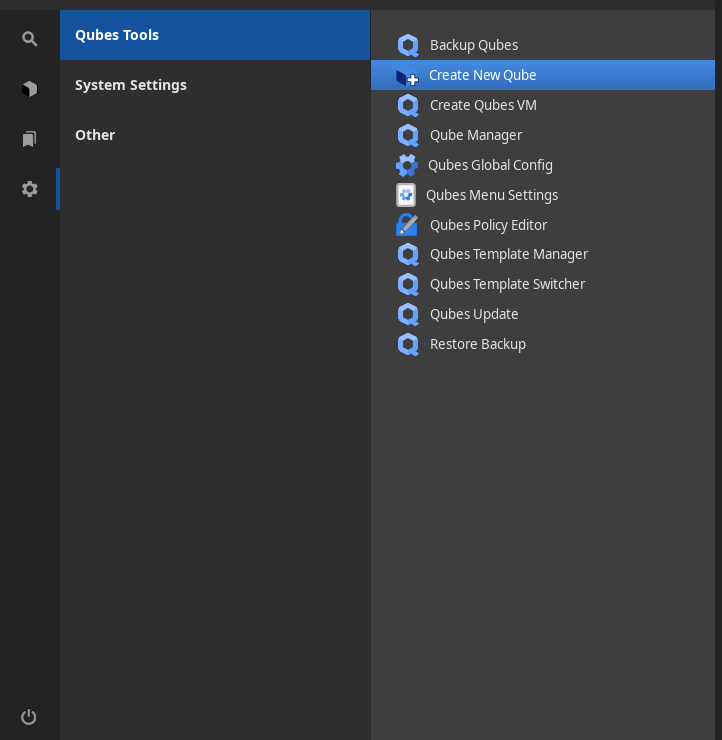Launch Create Qubes VM

click(x=543, y=105)
